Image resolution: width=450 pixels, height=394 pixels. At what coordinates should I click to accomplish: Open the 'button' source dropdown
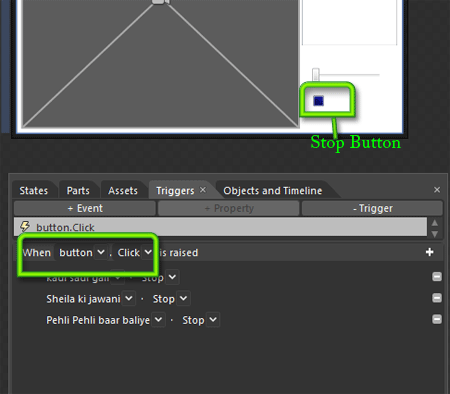(101, 252)
